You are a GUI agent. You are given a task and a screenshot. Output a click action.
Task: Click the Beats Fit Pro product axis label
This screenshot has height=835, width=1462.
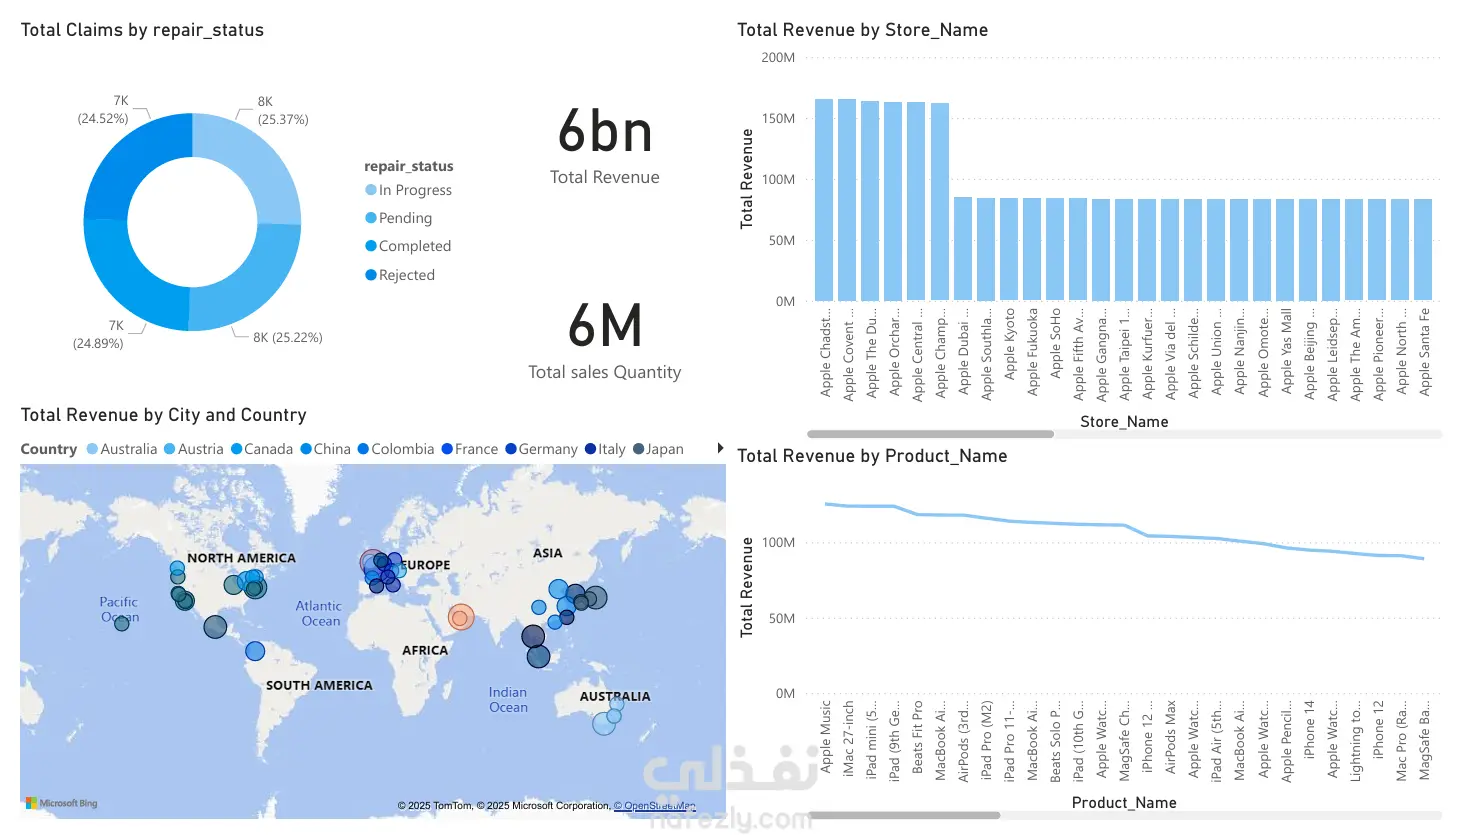click(918, 736)
